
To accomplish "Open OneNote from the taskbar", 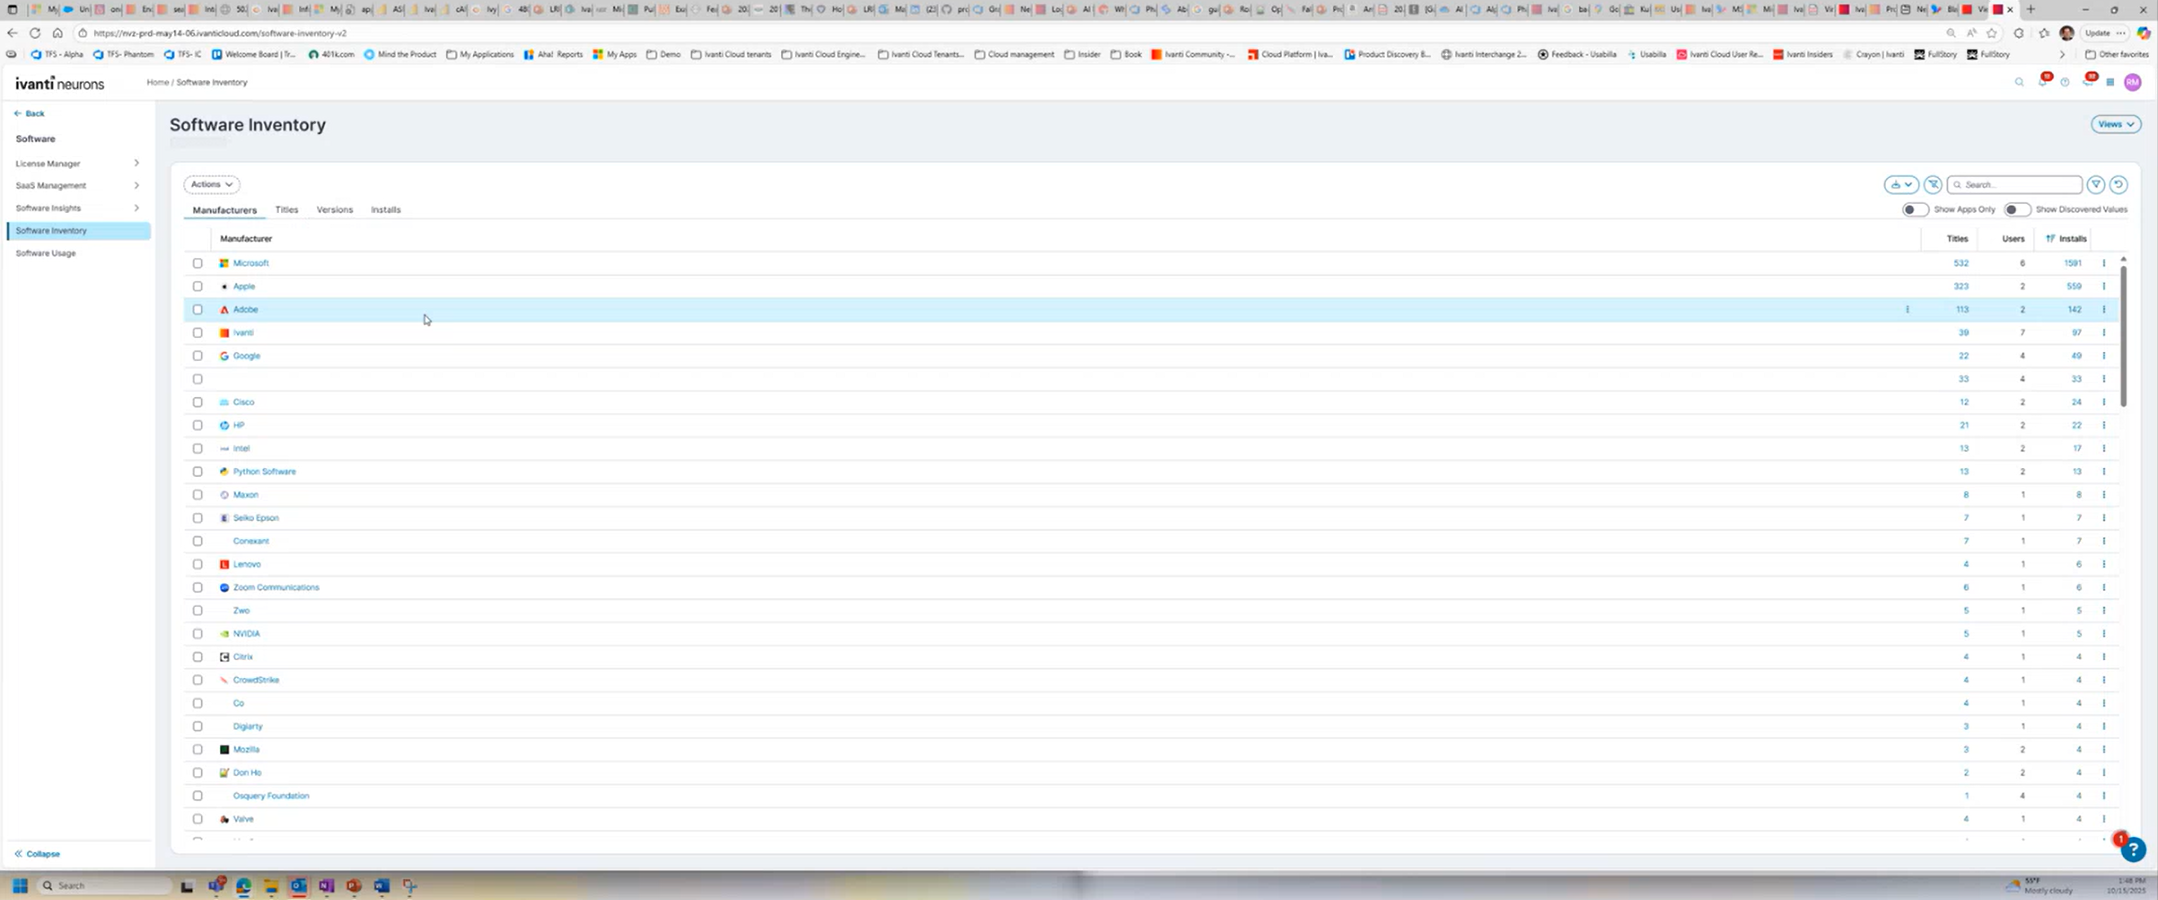I will click(326, 886).
